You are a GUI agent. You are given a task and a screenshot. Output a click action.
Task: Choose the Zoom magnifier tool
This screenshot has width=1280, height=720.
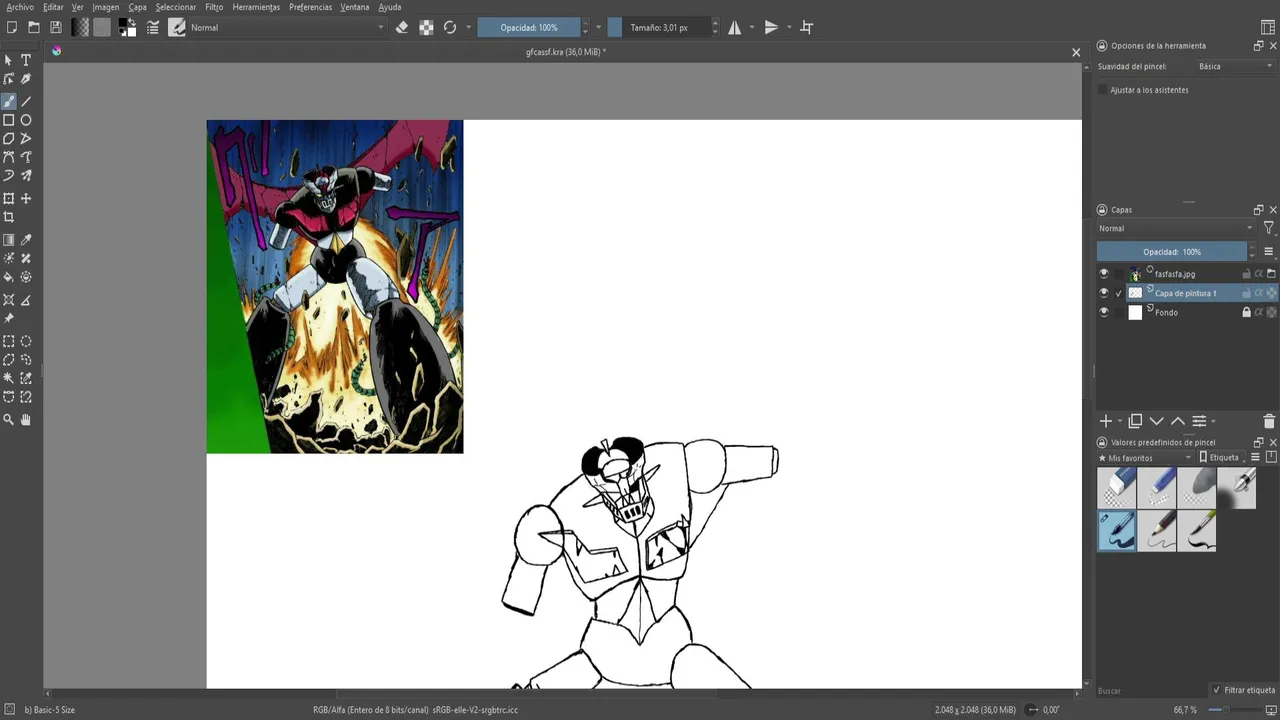click(x=9, y=420)
